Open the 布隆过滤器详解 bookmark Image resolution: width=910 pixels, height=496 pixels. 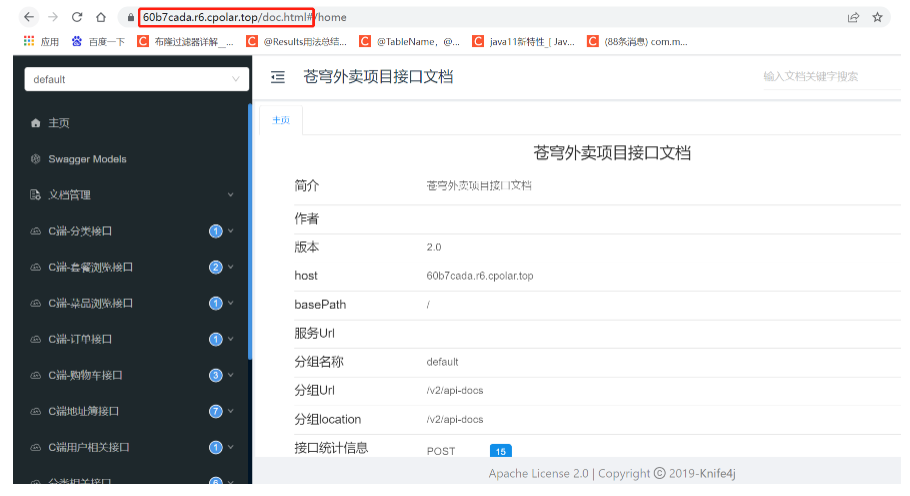(185, 42)
